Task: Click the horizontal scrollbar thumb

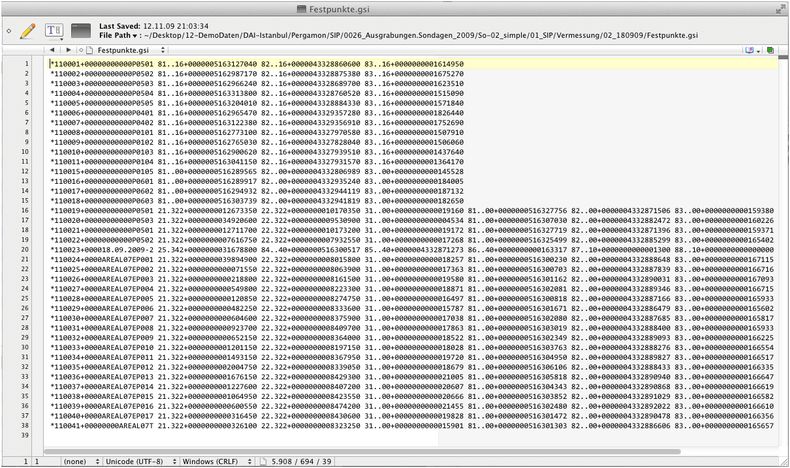Action: pyautogui.click(x=363, y=452)
